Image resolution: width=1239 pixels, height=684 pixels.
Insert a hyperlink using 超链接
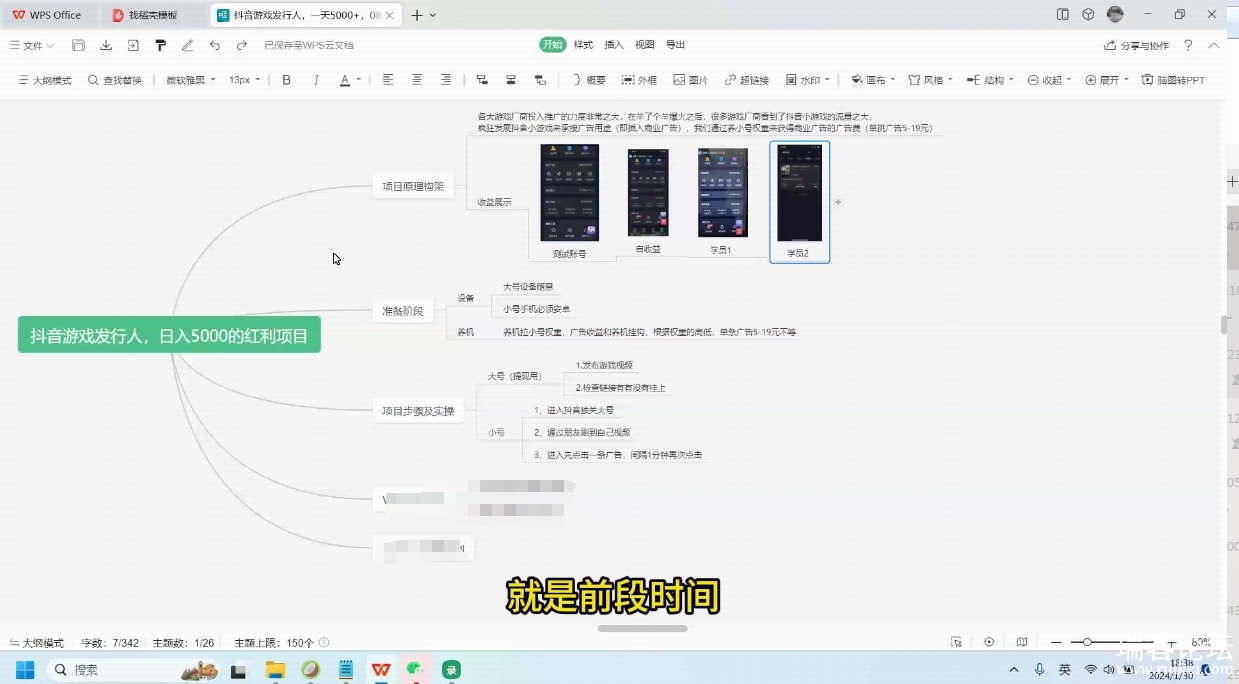(746, 80)
